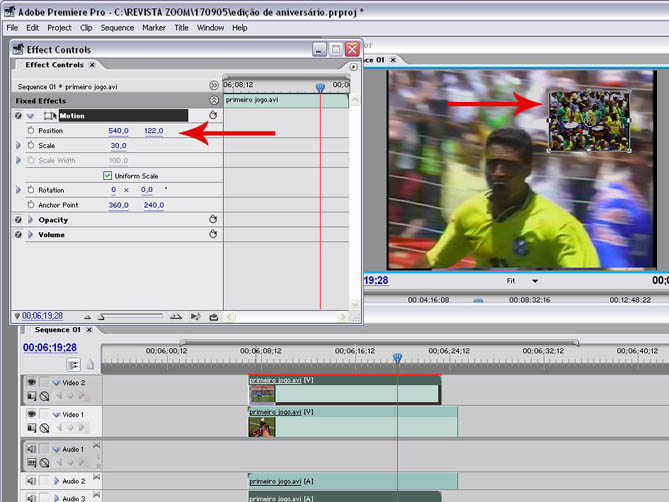Click the 00;06;19;28 timeline timecode
The image size is (669, 502).
click(x=50, y=348)
